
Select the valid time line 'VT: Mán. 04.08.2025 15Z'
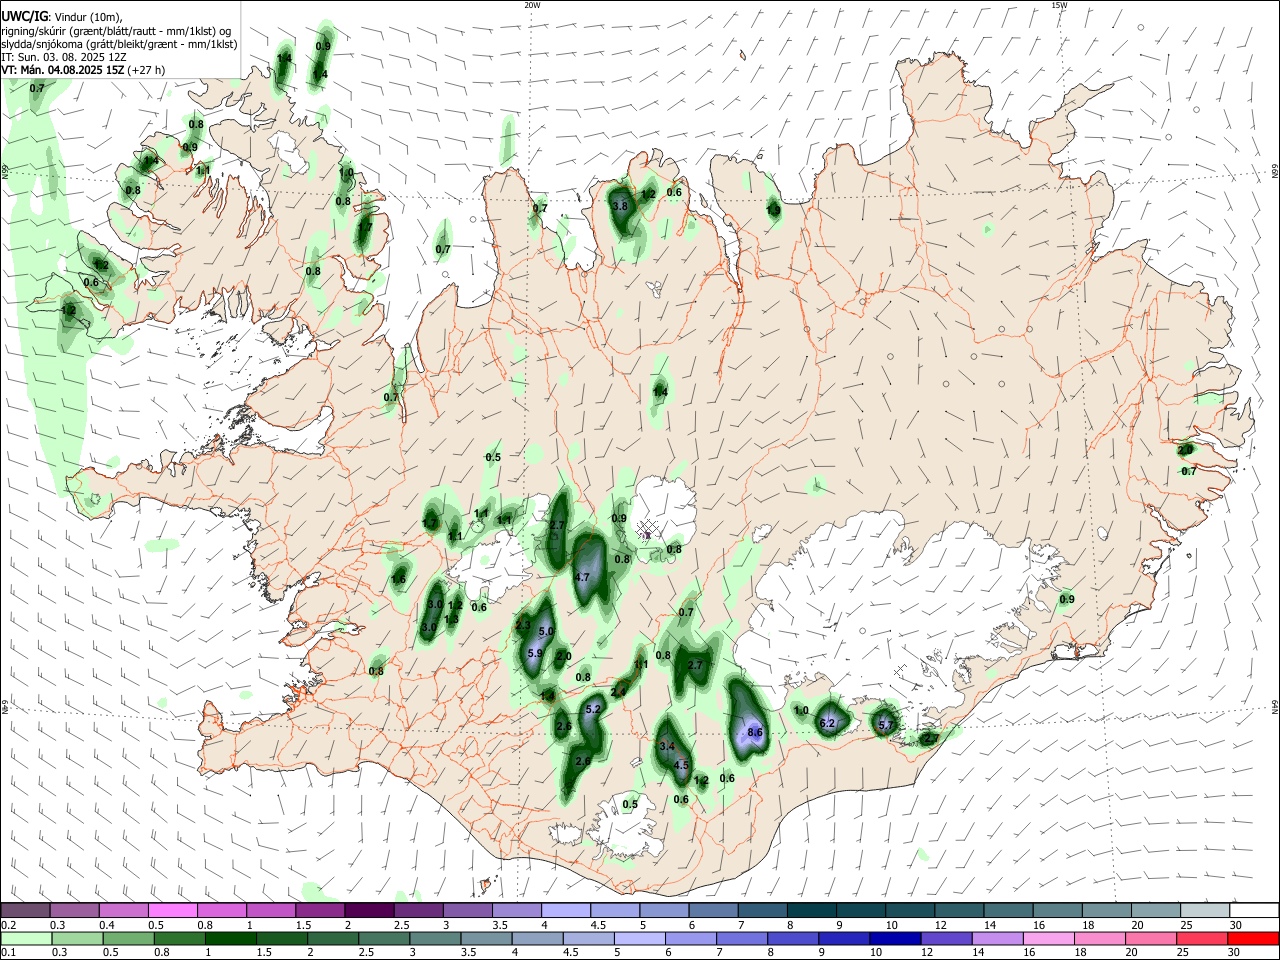coord(62,71)
